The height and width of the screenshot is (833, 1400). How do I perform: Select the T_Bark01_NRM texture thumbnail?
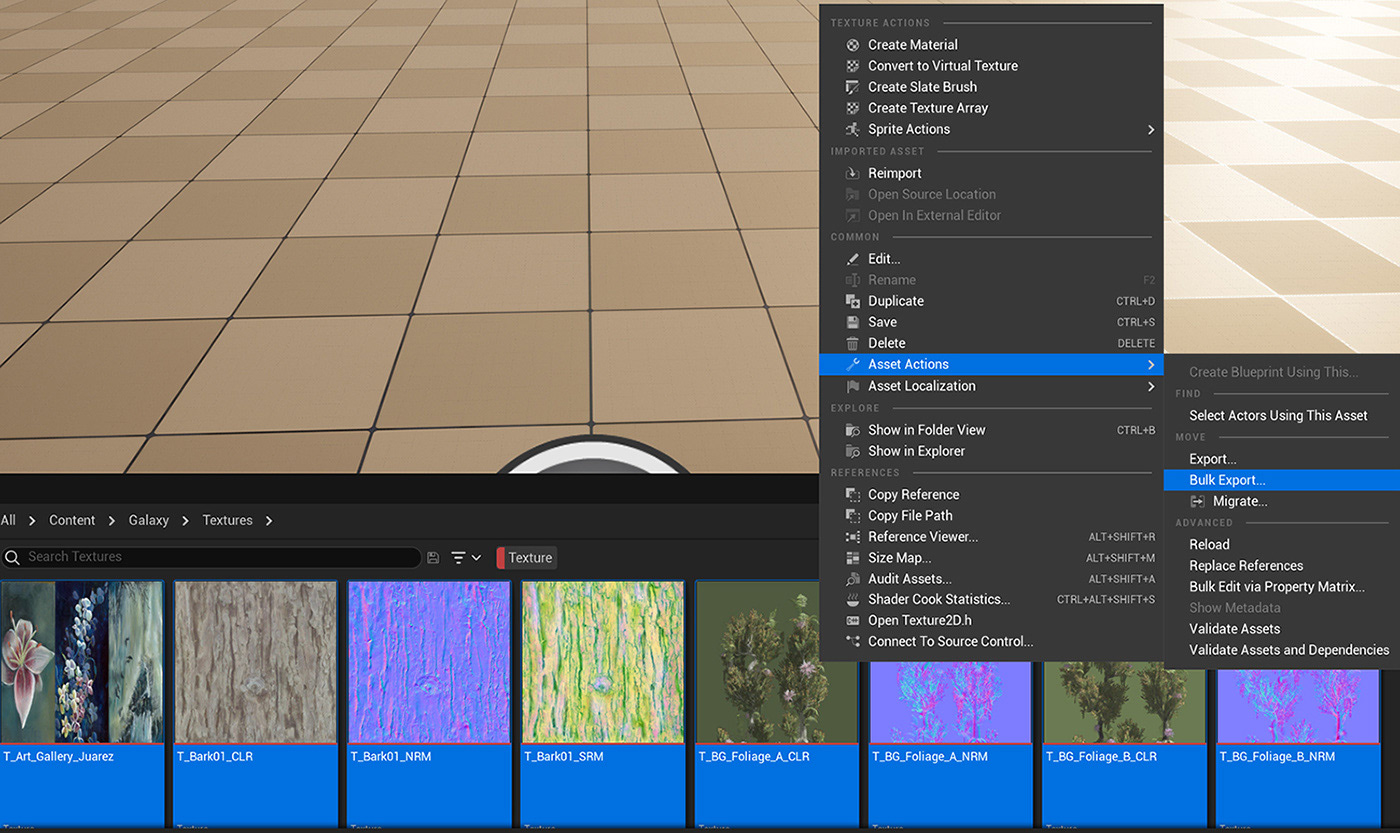tap(429, 662)
